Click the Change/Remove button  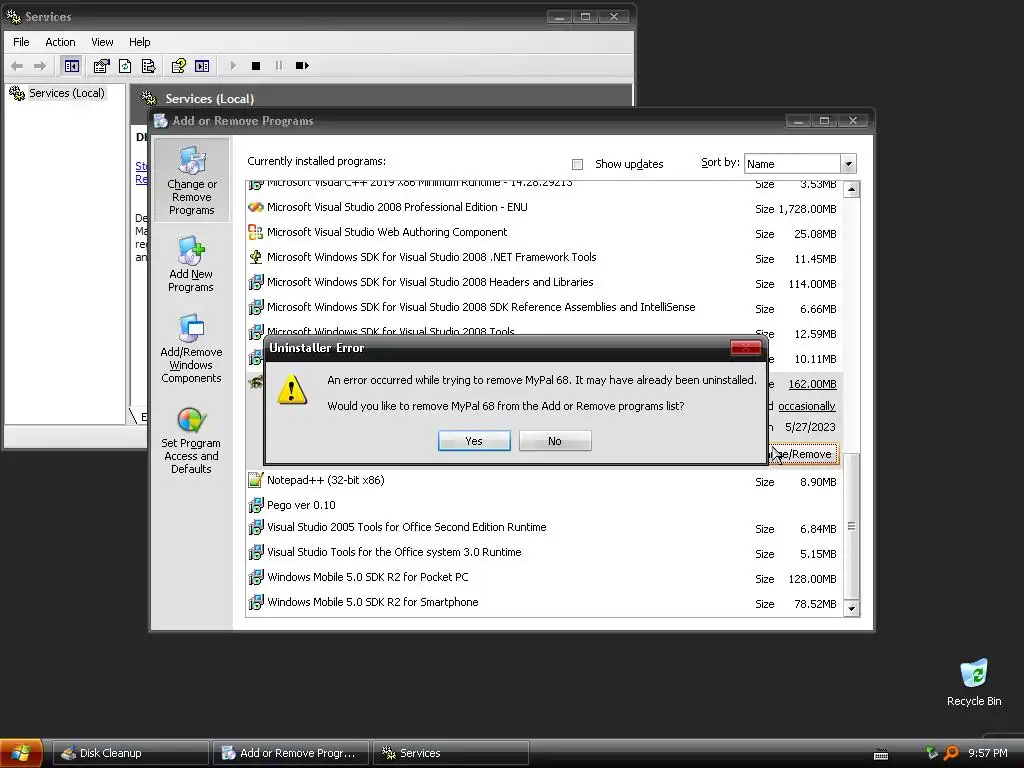point(803,454)
